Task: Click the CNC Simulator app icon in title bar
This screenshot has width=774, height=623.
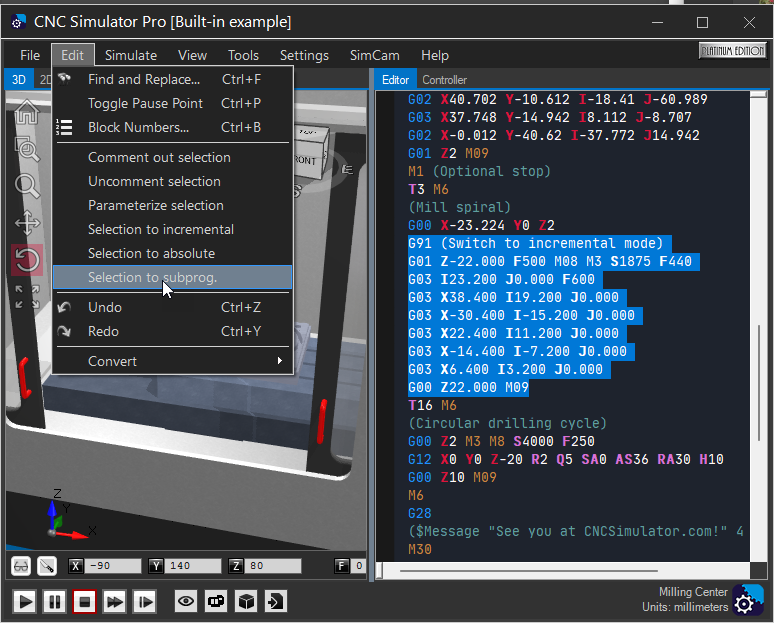Action: 18,22
